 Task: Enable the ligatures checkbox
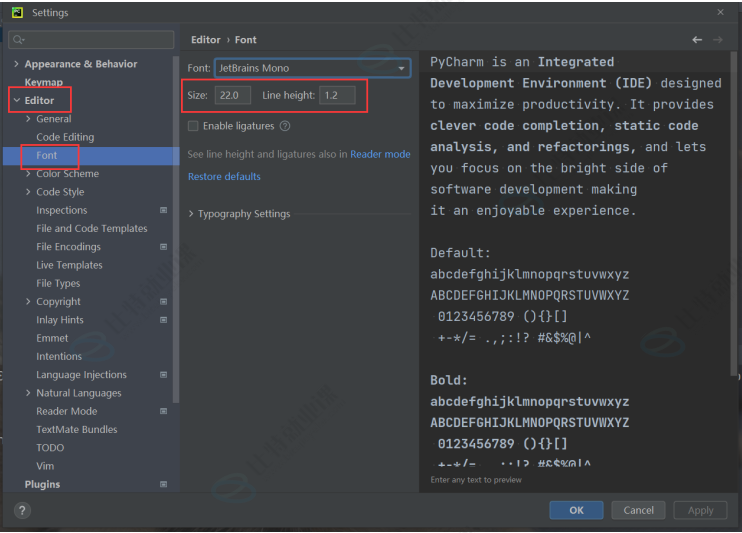click(193, 126)
